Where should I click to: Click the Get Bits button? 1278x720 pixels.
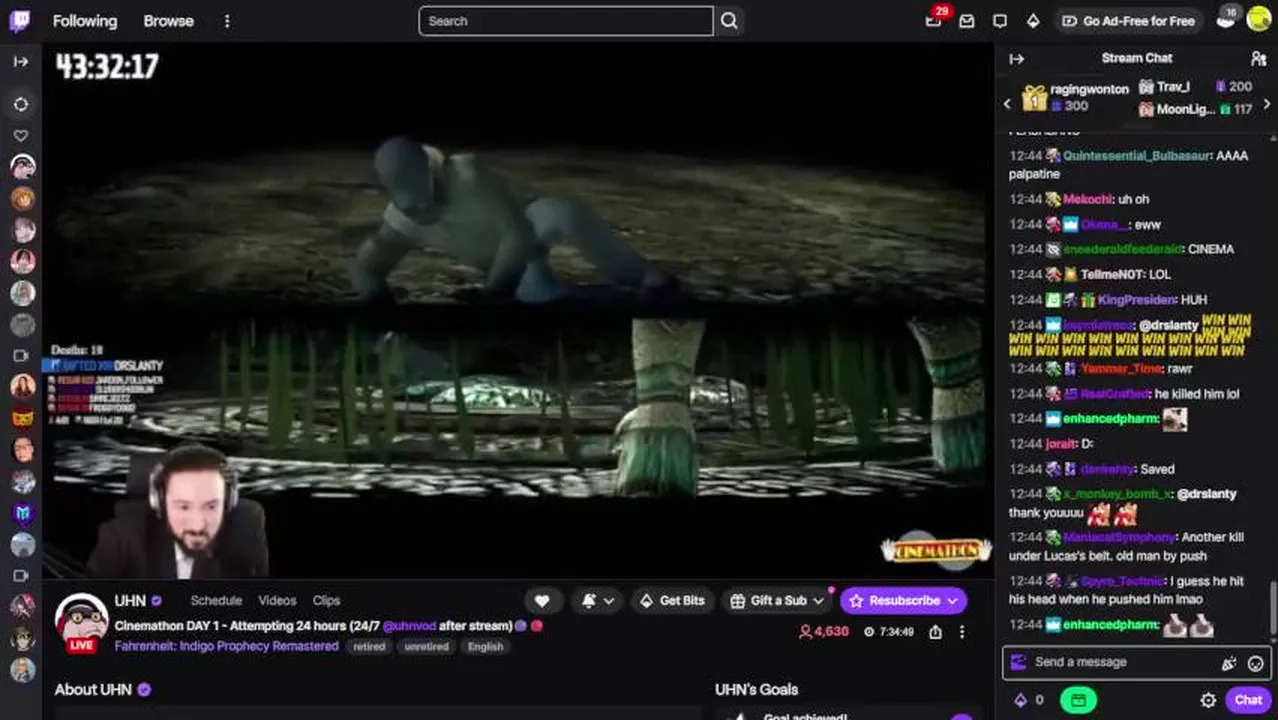672,601
